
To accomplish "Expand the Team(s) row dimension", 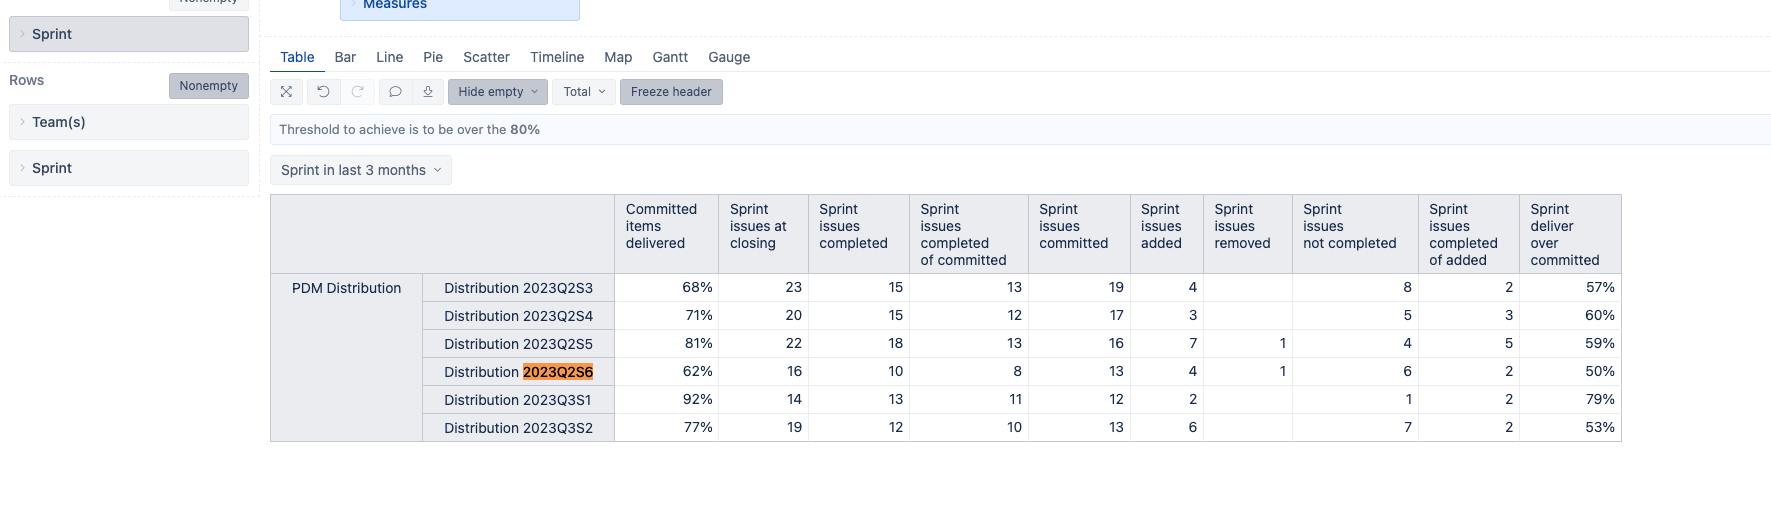I will tap(128, 122).
